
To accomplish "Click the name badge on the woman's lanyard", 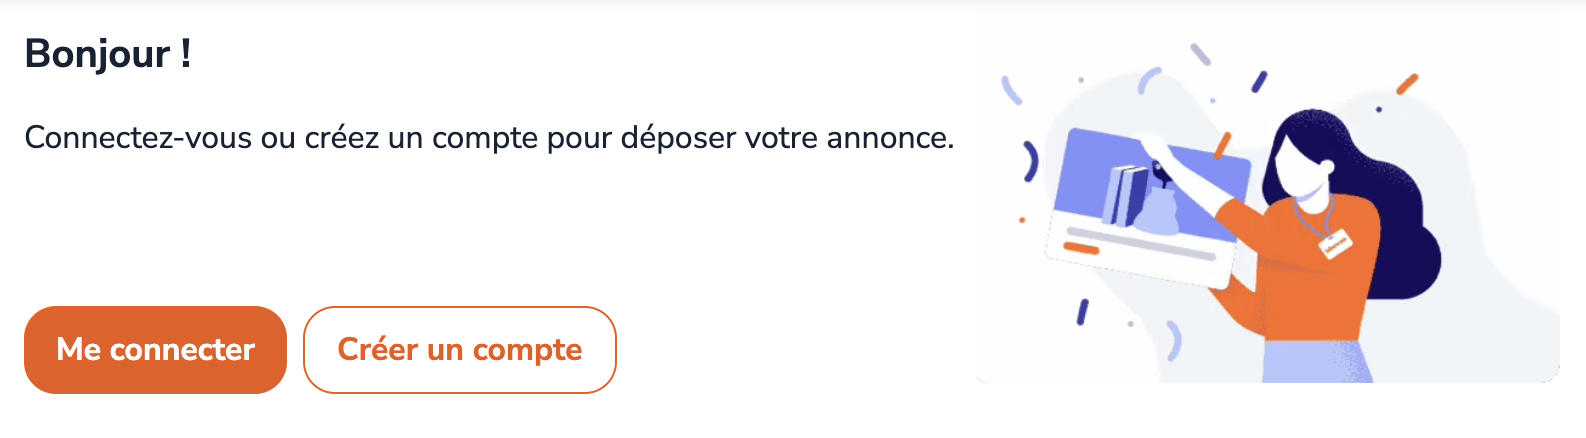I will click(1334, 244).
